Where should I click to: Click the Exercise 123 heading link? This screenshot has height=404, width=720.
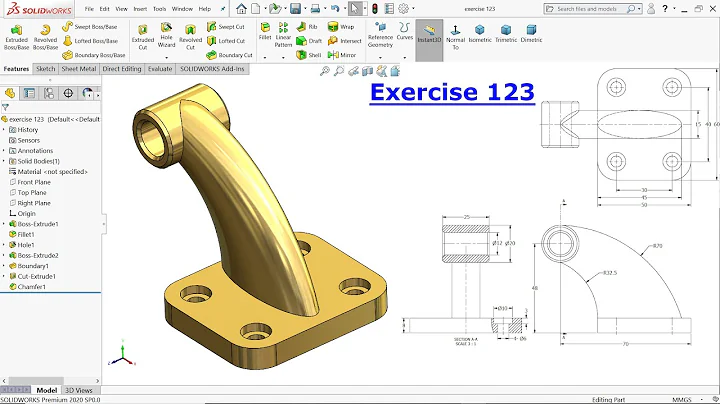pyautogui.click(x=452, y=92)
